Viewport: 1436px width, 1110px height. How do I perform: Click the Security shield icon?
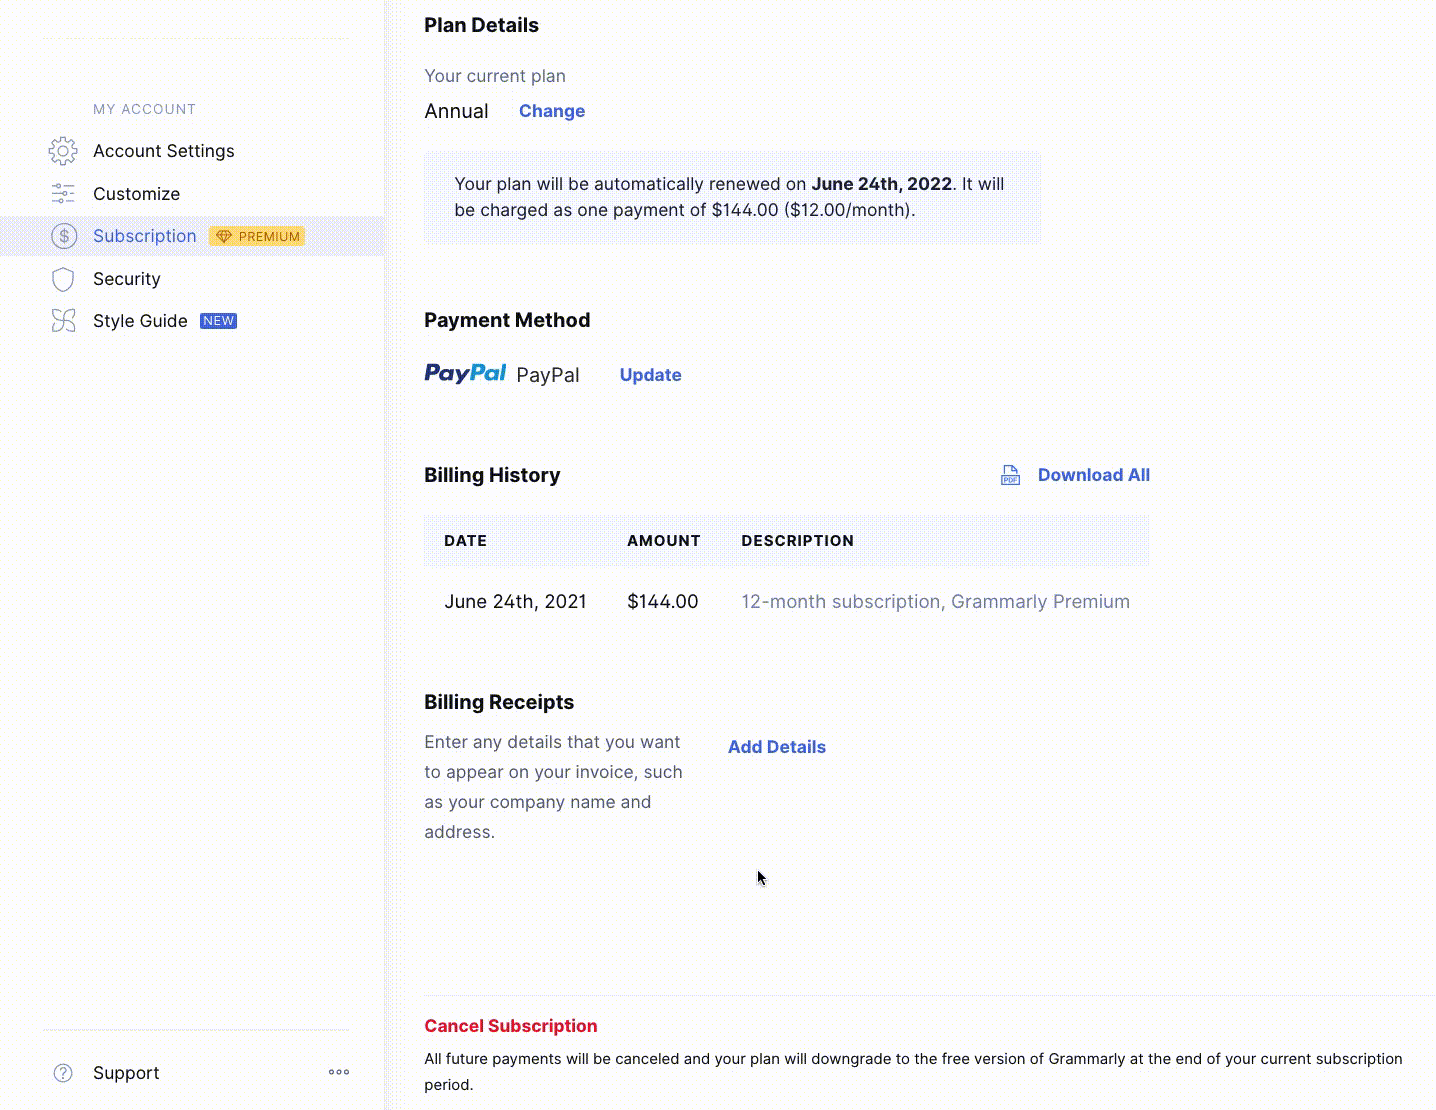pyautogui.click(x=63, y=279)
